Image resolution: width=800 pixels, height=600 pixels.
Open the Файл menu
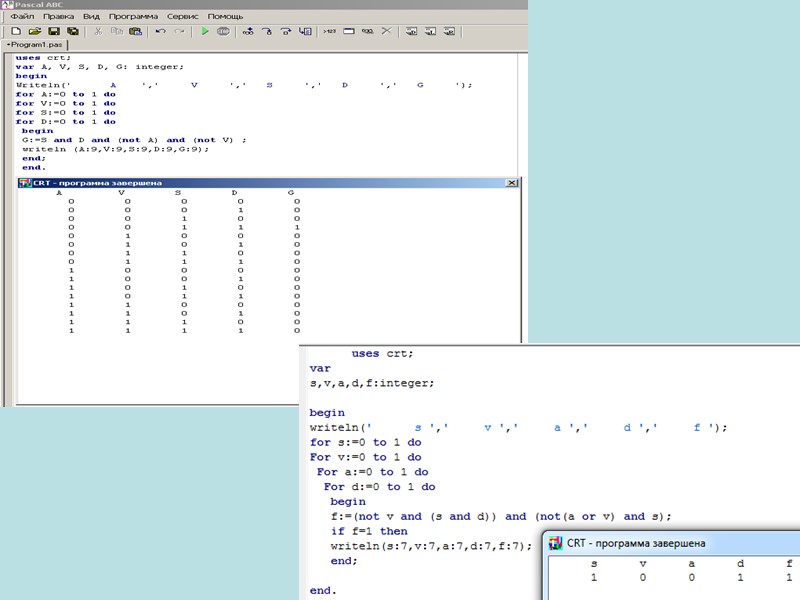point(22,17)
